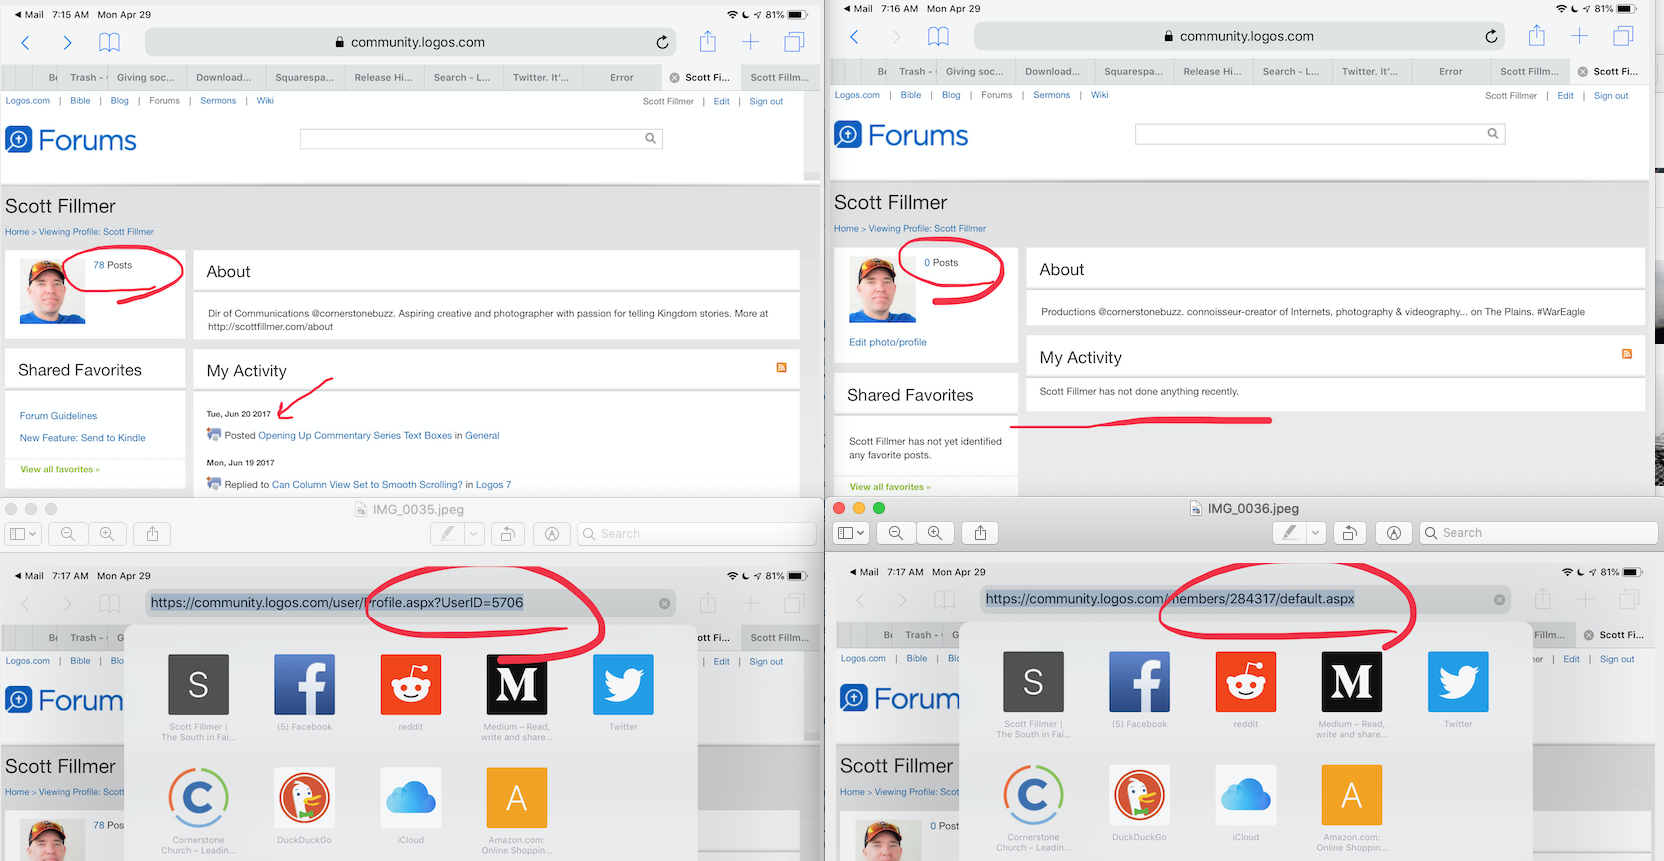Switch to the Giving soc... tab on the 0 Posts page

pos(975,71)
